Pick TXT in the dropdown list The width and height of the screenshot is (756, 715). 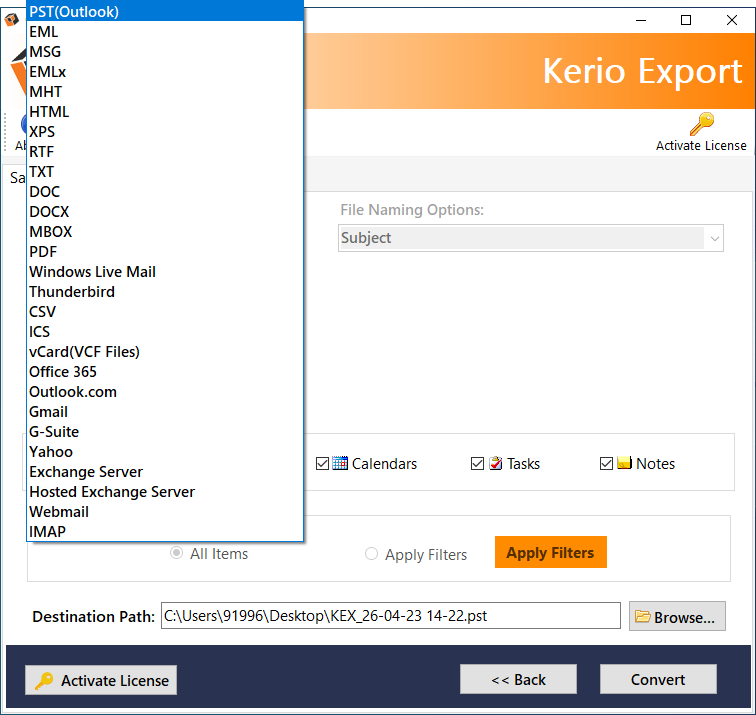(165, 172)
